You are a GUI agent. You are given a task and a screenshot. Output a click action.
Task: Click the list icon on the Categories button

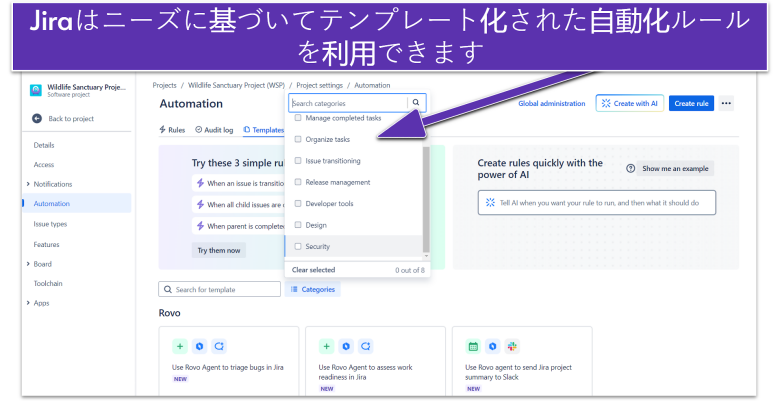tap(294, 289)
